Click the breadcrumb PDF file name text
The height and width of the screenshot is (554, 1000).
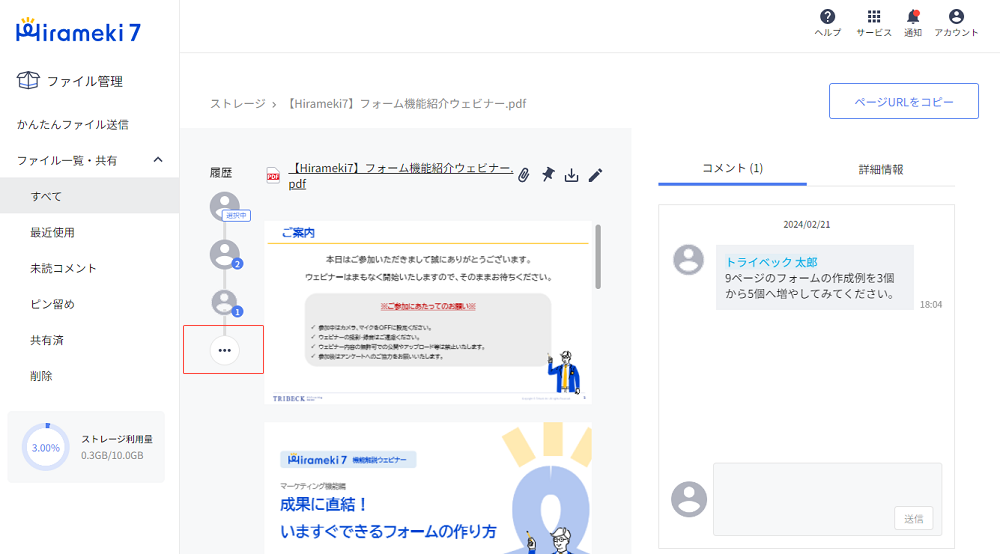(x=405, y=103)
